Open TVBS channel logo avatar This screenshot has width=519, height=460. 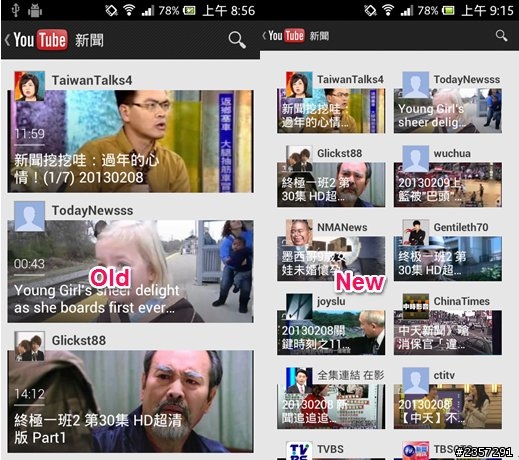tap(299, 451)
